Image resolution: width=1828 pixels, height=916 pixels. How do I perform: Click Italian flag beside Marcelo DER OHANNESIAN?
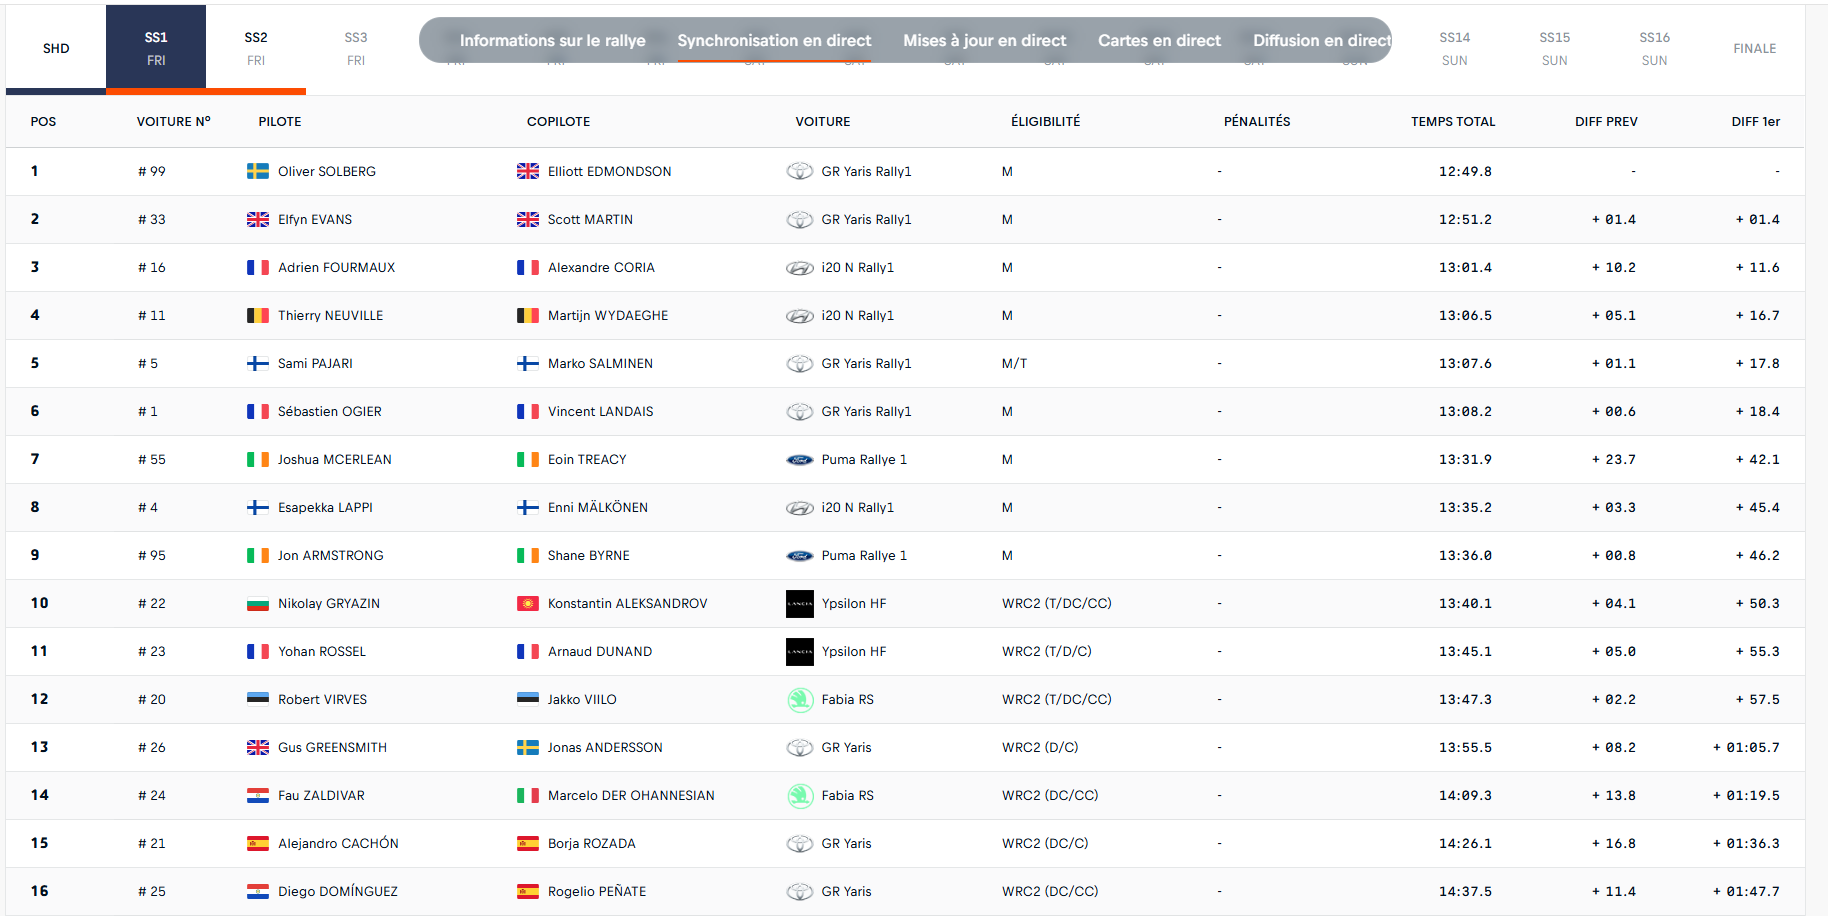click(528, 795)
